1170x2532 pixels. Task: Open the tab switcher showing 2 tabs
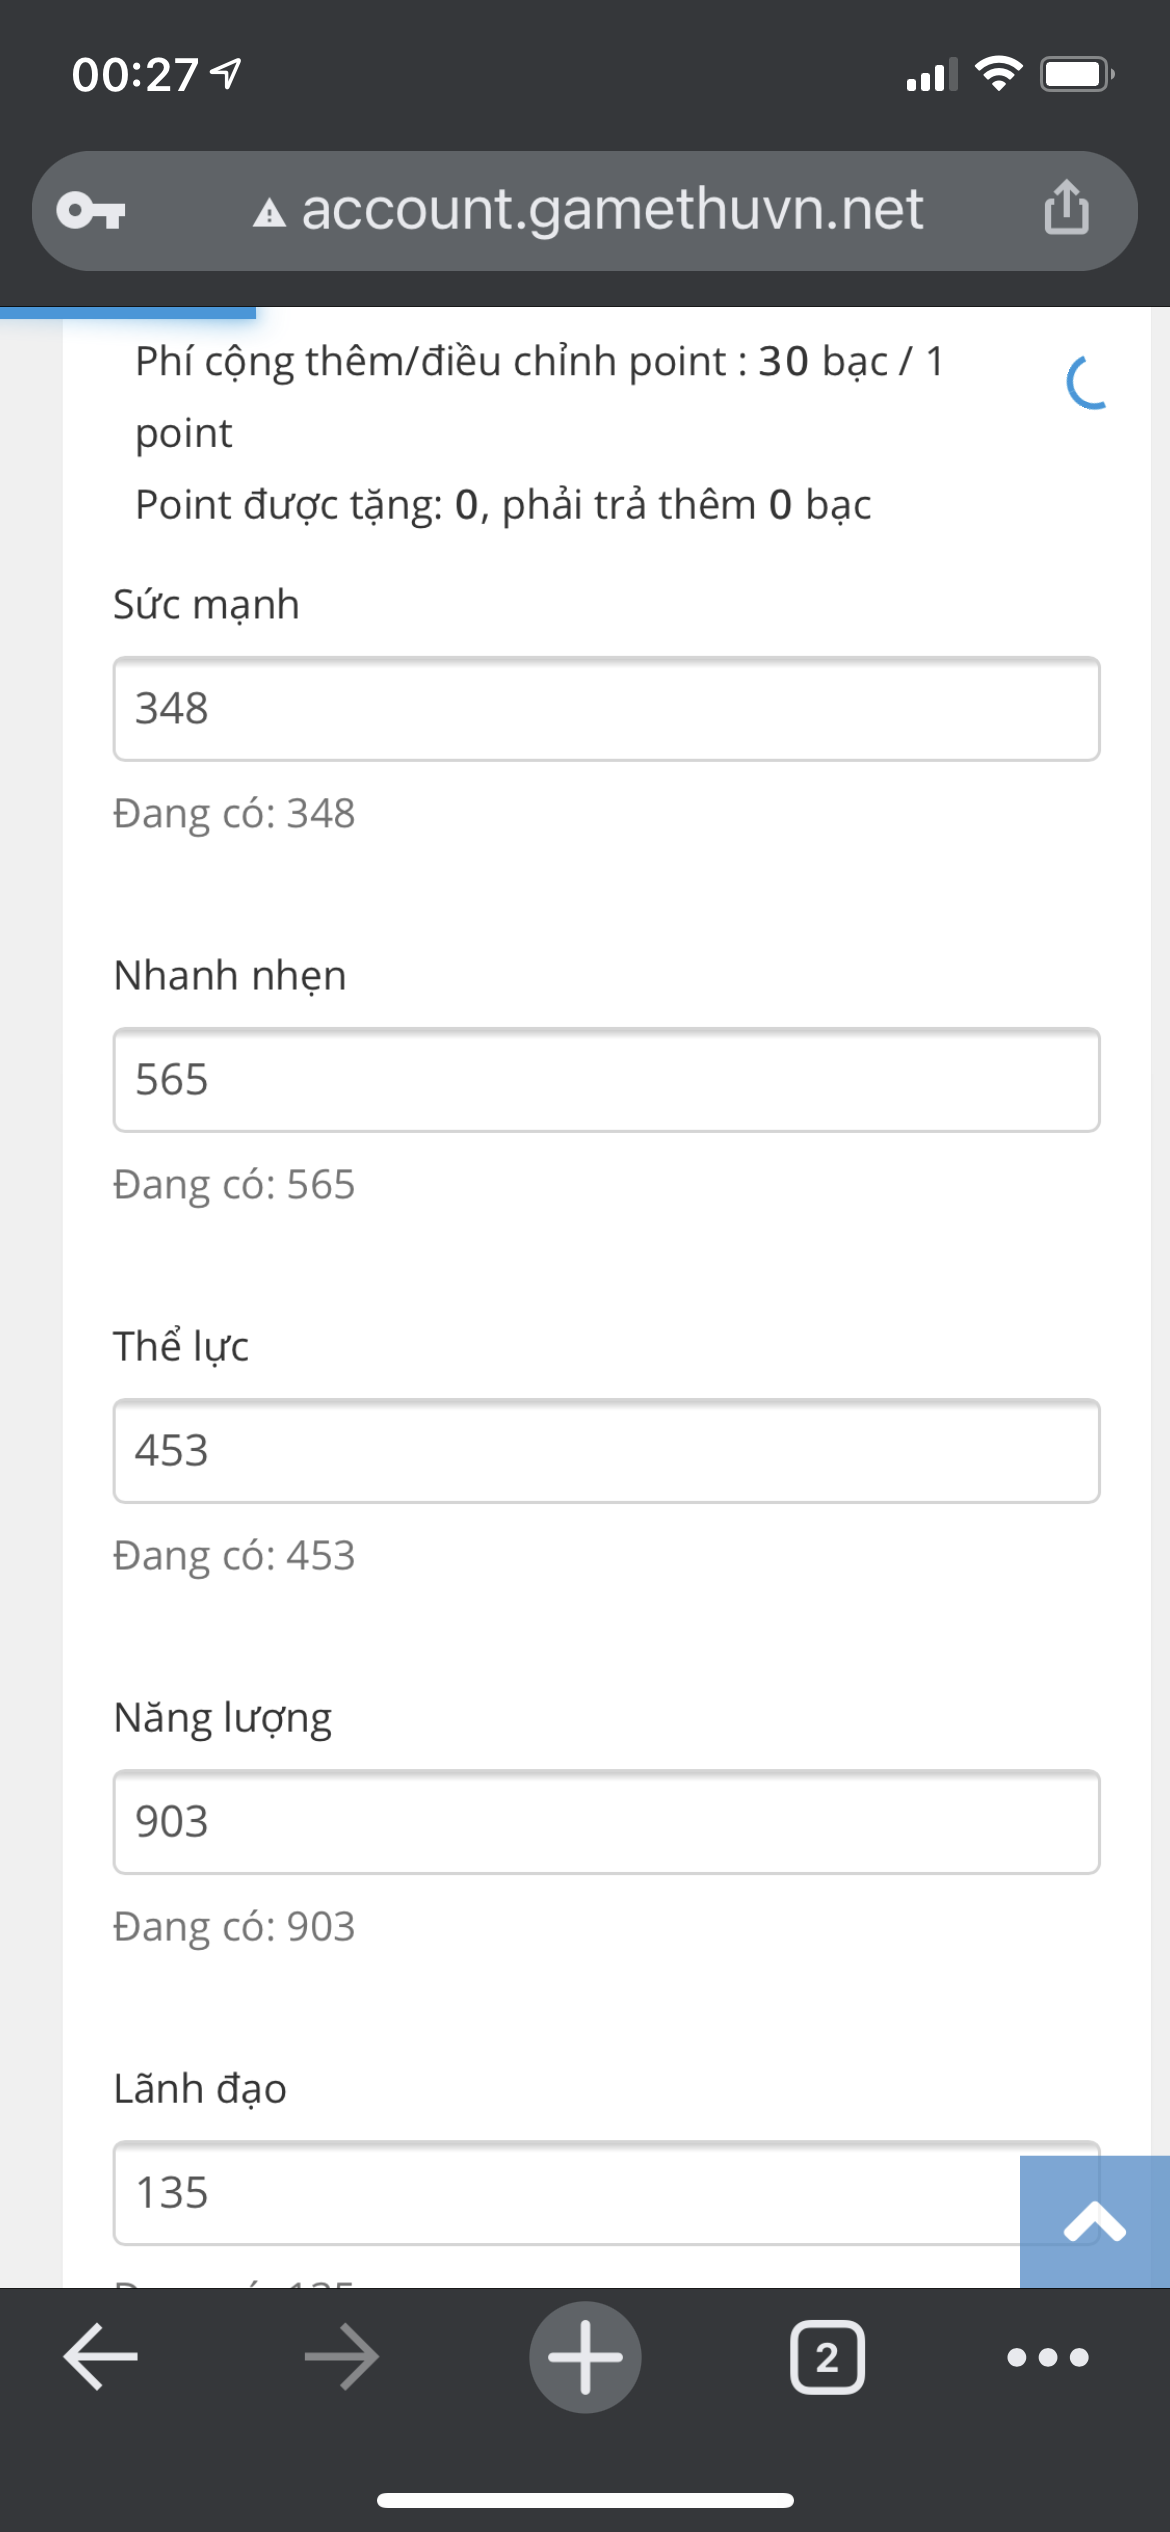pyautogui.click(x=828, y=2357)
